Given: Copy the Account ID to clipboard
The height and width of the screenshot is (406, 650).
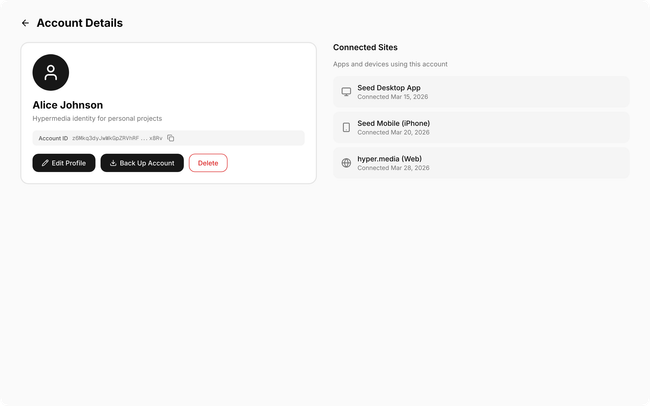Looking at the screenshot, I should (x=171, y=138).
